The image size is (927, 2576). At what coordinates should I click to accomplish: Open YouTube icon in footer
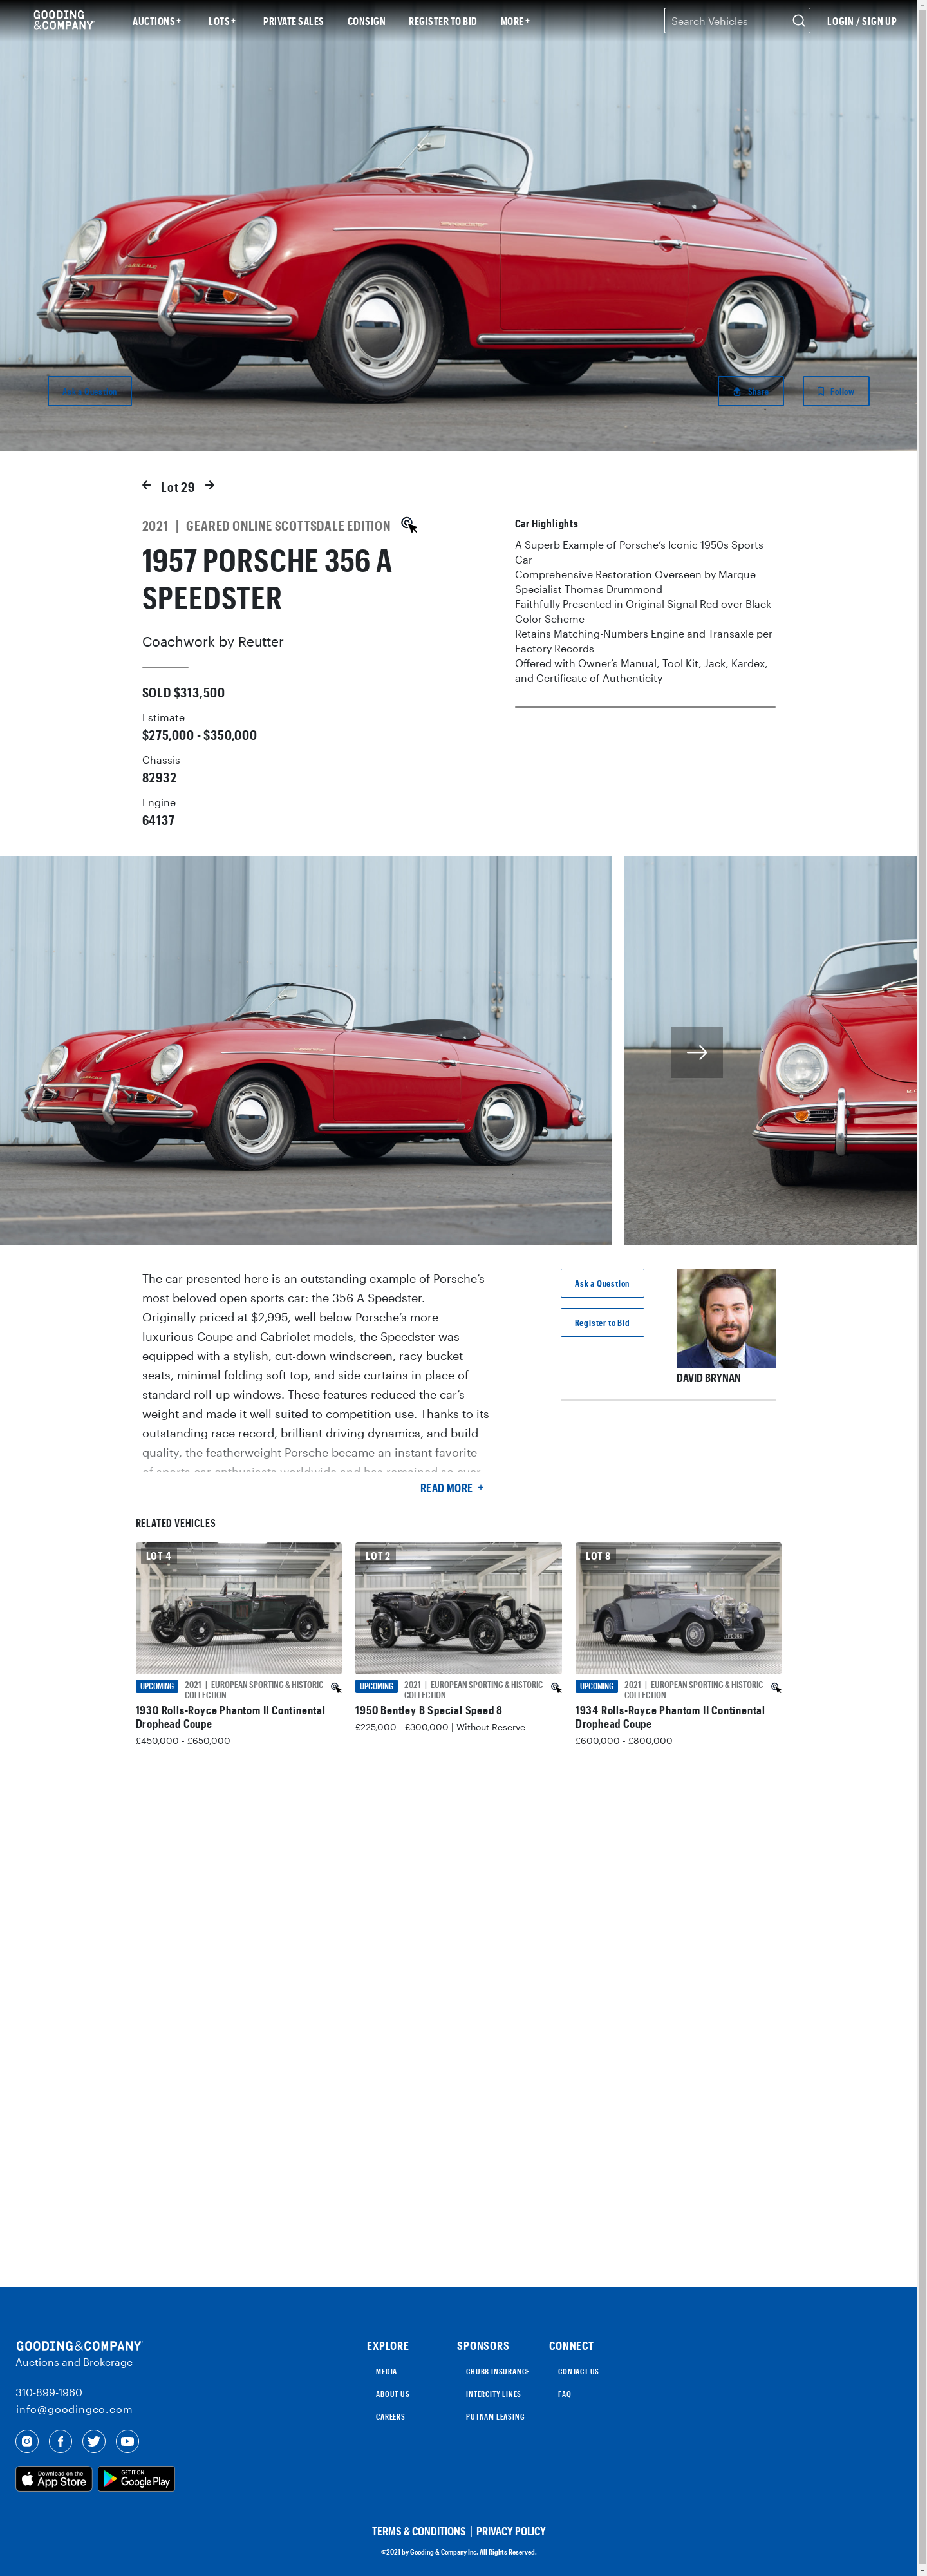coord(128,2441)
